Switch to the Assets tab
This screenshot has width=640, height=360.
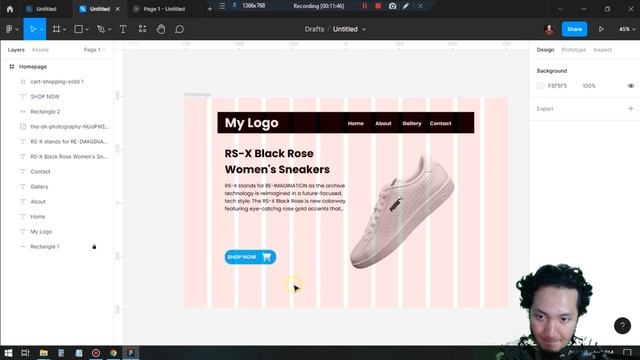pyautogui.click(x=40, y=50)
